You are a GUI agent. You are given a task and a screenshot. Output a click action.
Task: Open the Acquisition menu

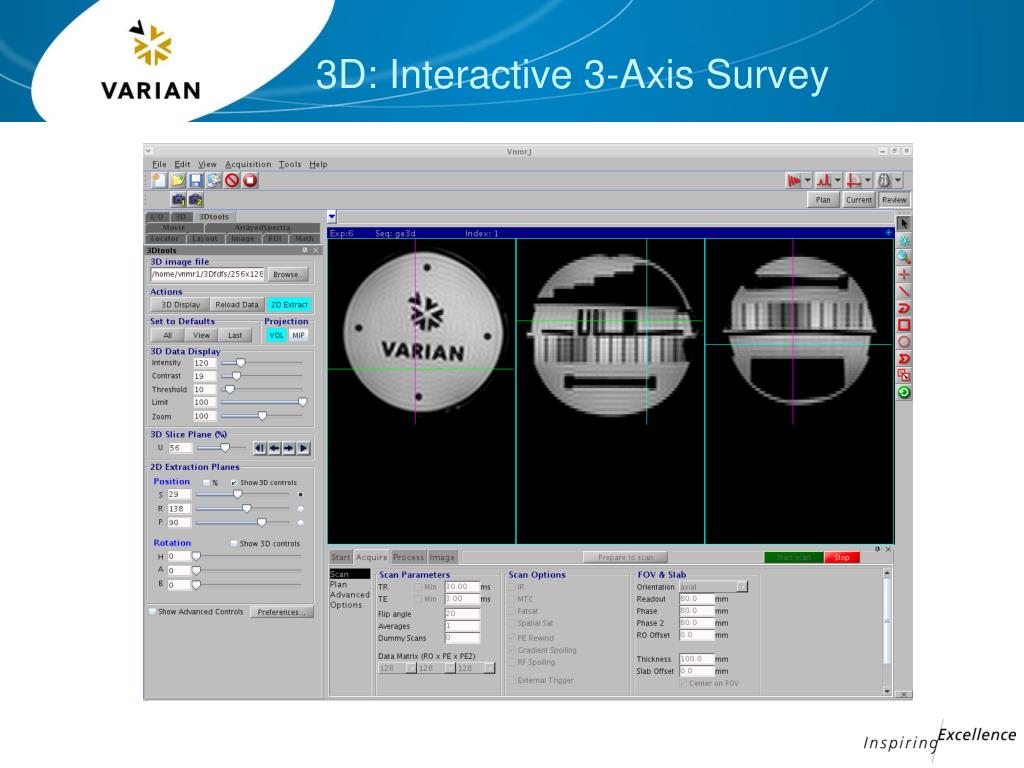click(248, 165)
